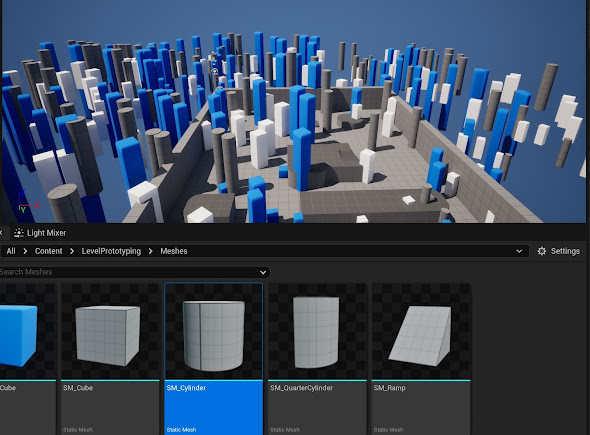
Task: Click the SM_Ramp name label
Action: point(389,388)
